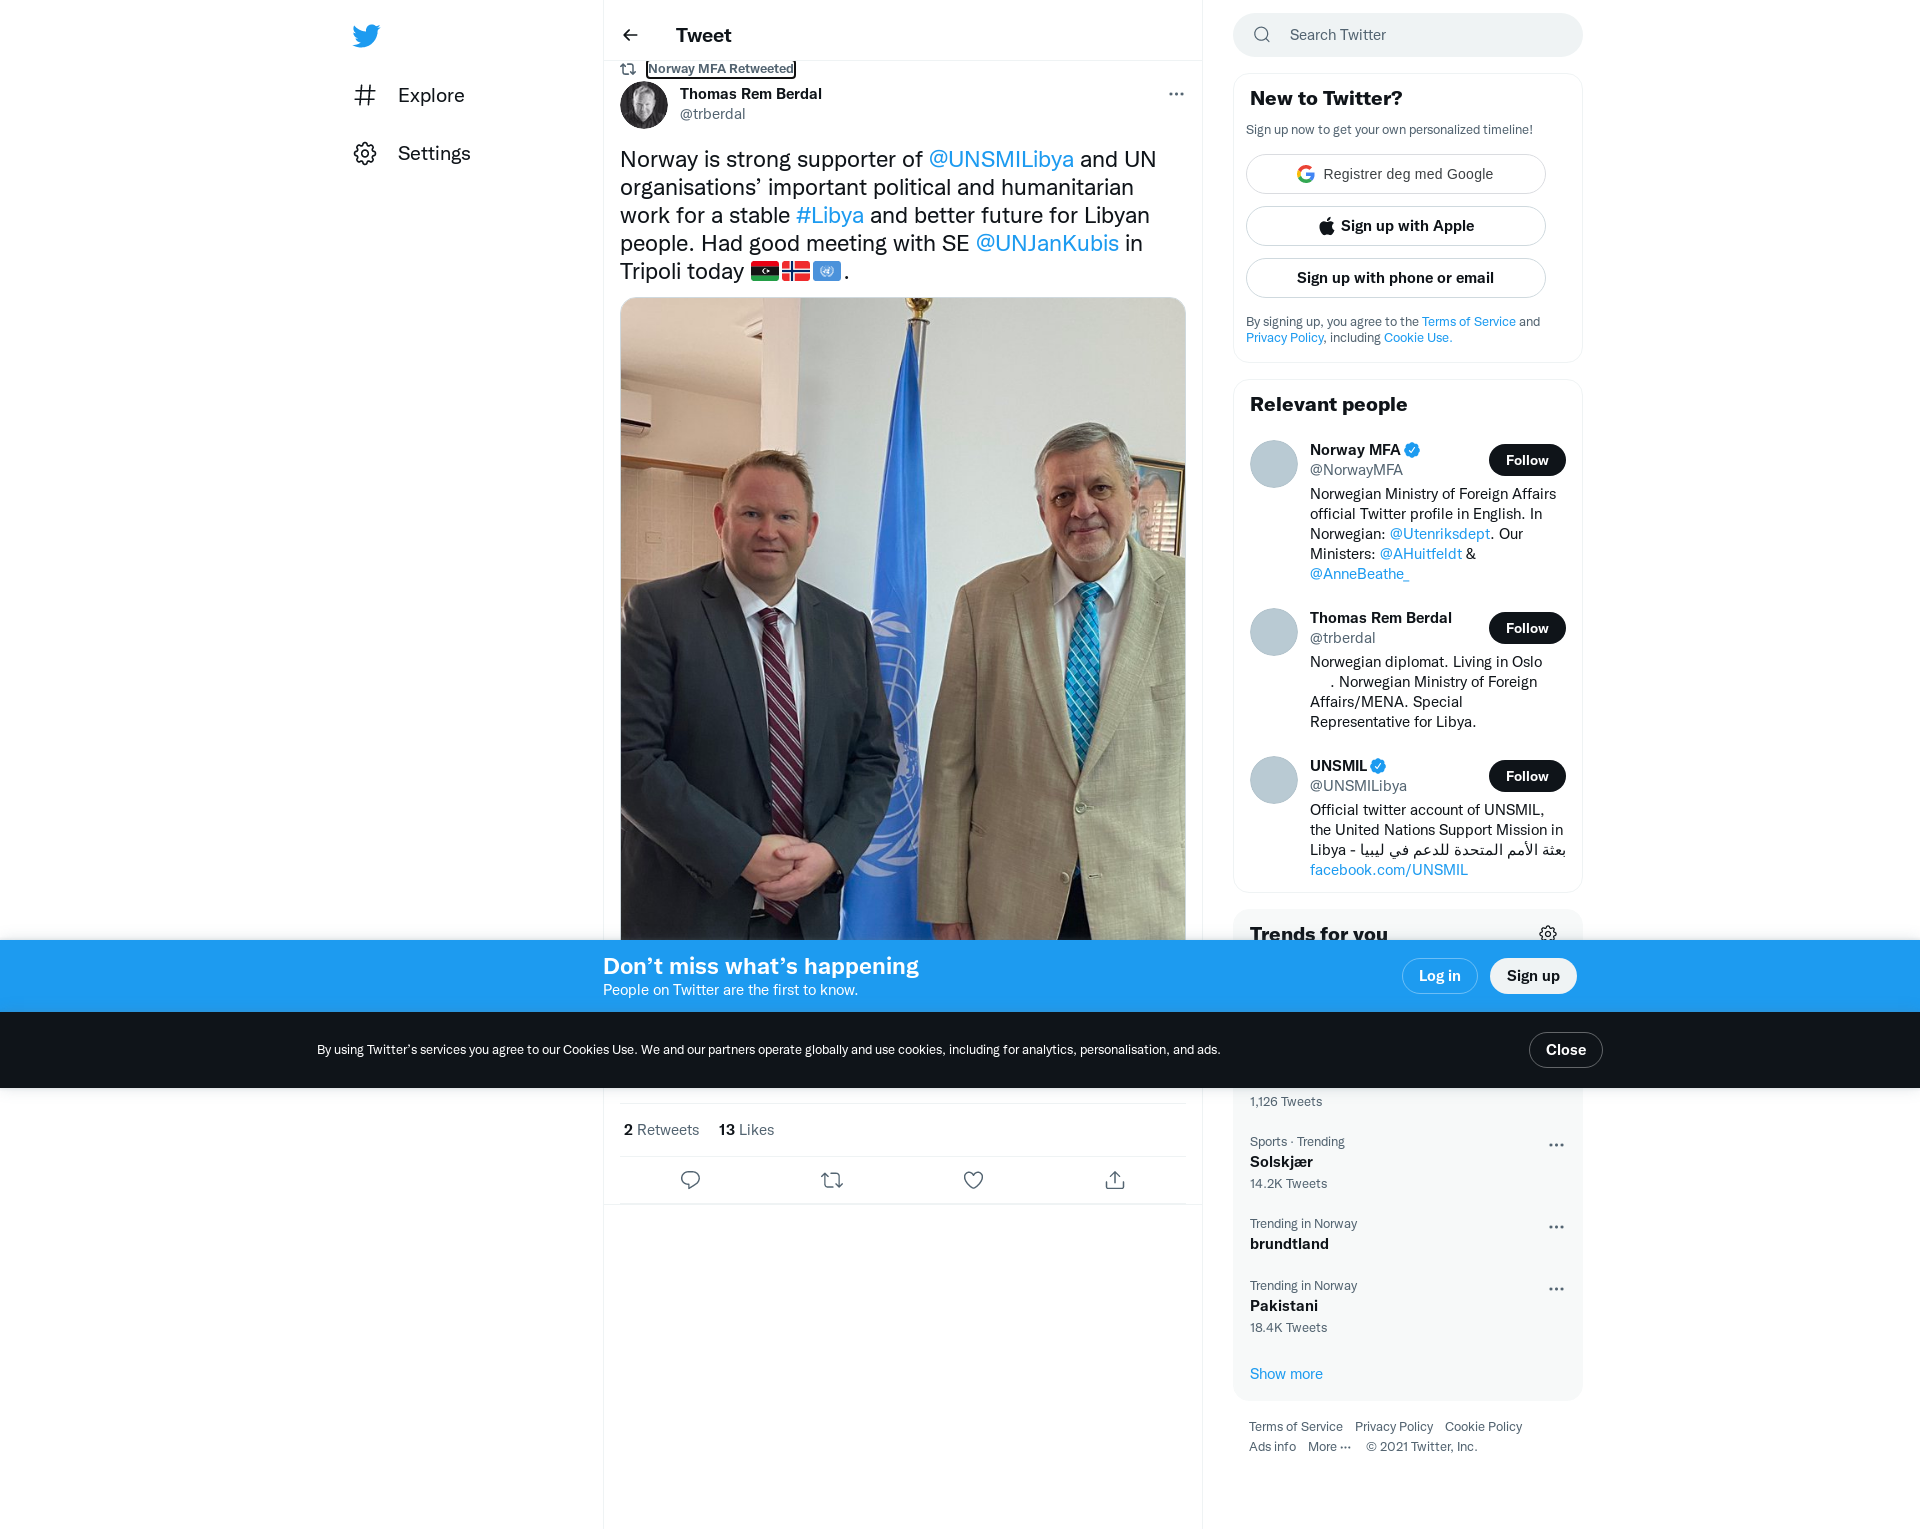Retweet using the retweet arrows icon
This screenshot has height=1529, width=1920.
832,1180
